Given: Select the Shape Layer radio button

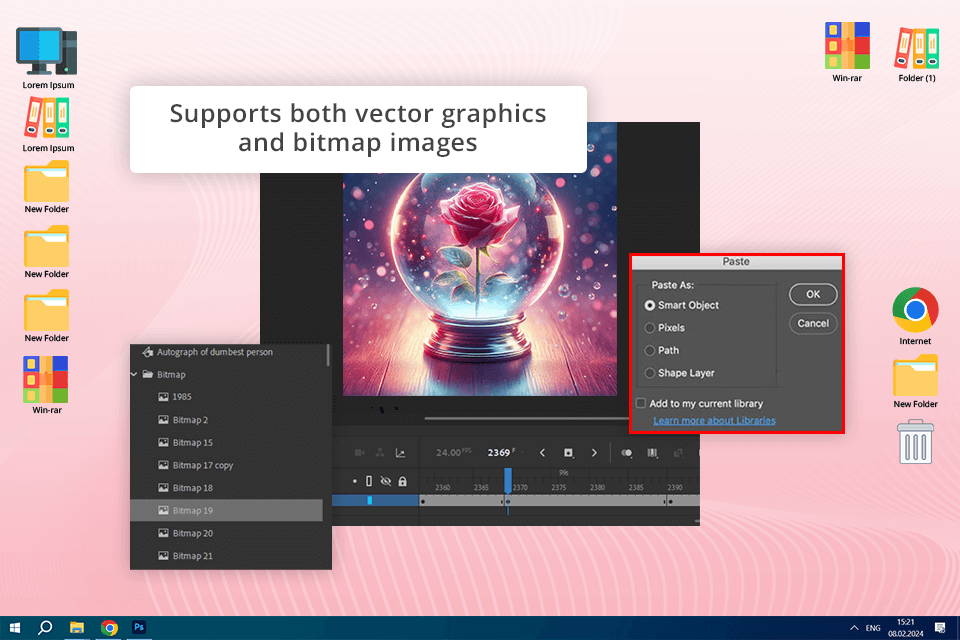Looking at the screenshot, I should coord(650,373).
